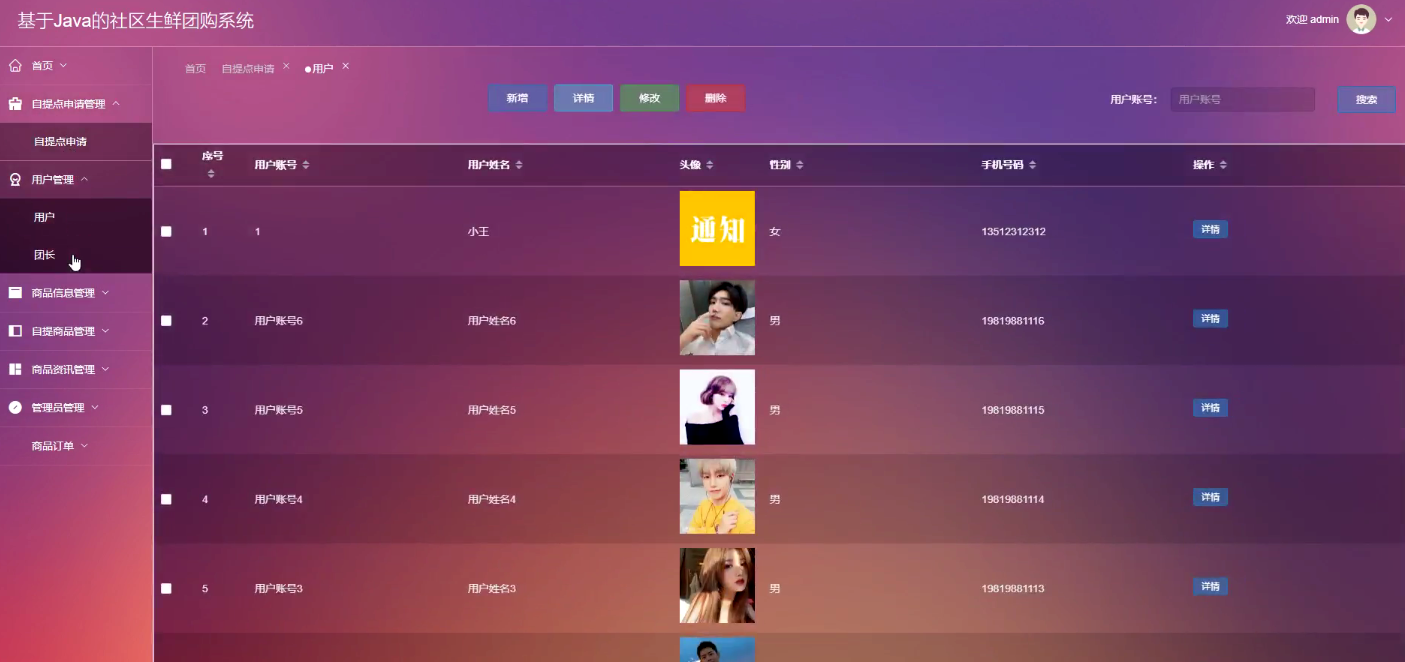Close the 自提点申请 tab
1405x662 pixels.
[x=286, y=66]
